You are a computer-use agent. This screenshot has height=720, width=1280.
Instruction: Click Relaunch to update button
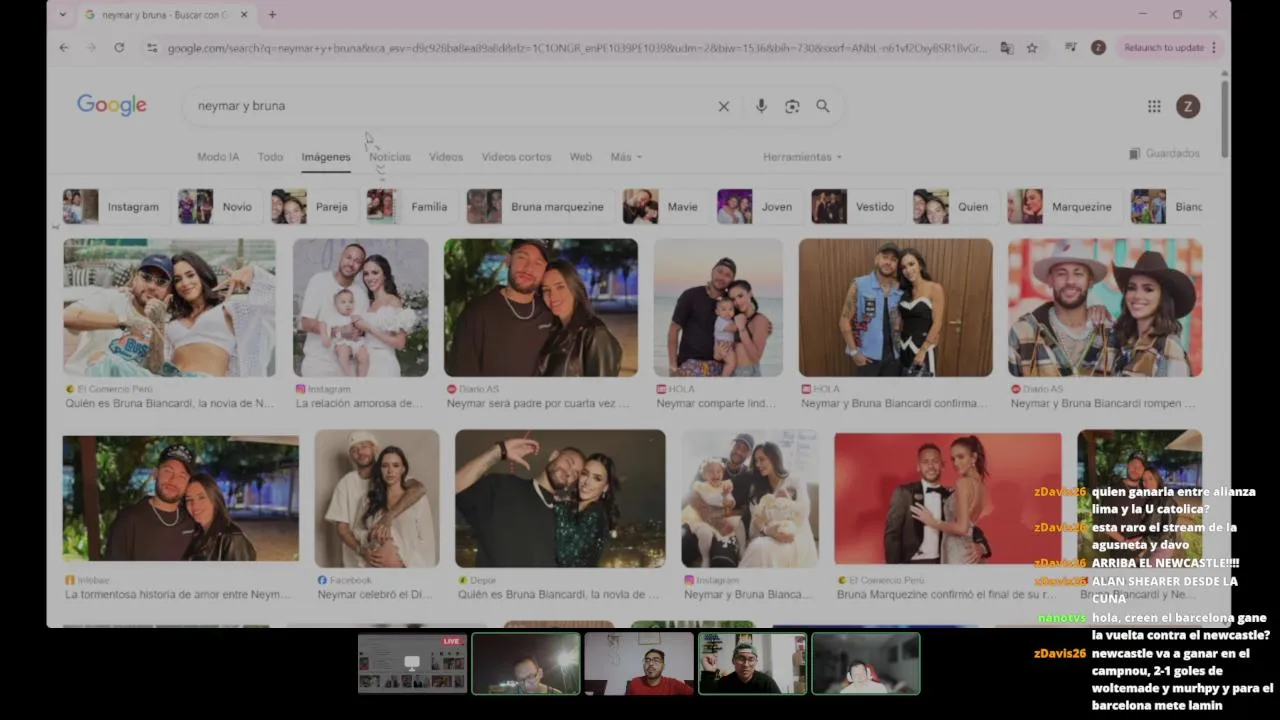pos(1163,47)
